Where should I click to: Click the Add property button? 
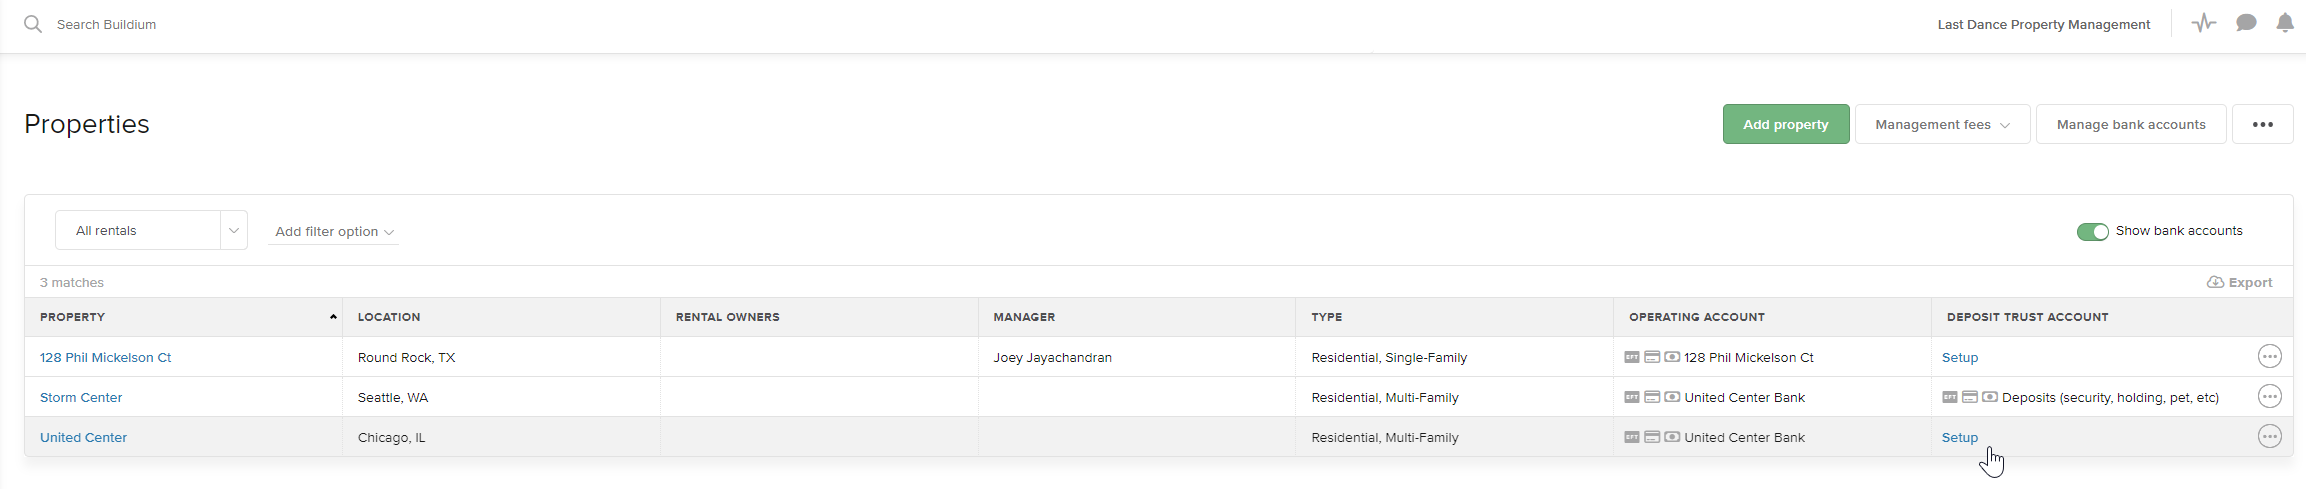(1785, 125)
